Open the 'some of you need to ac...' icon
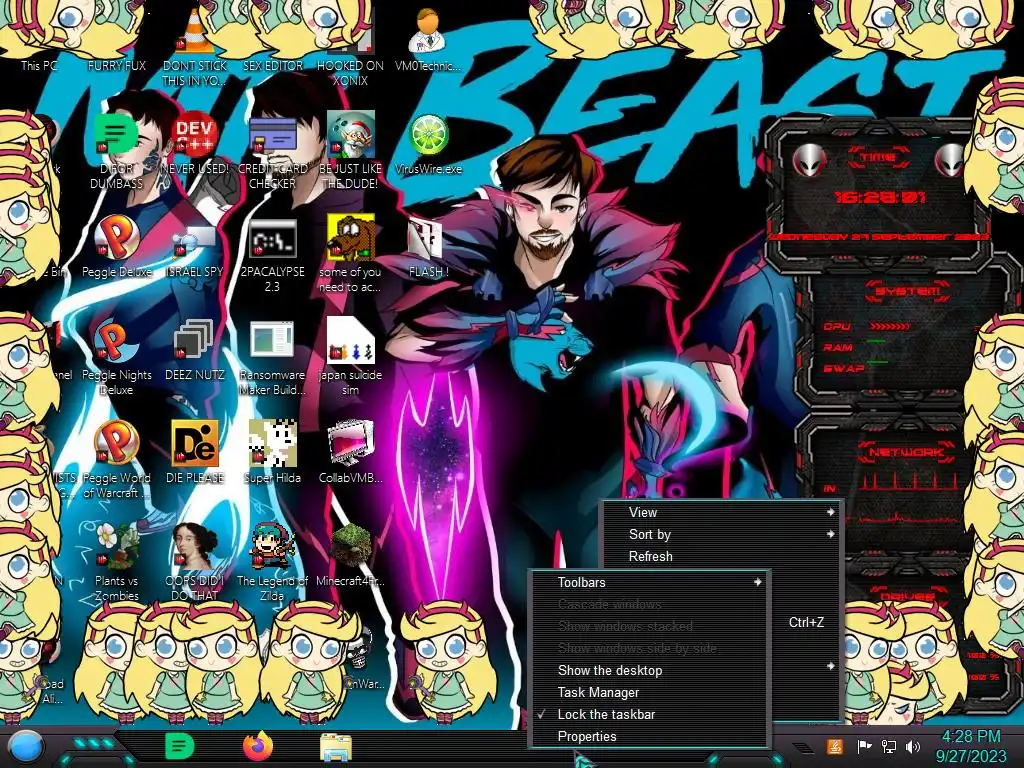 (350, 252)
